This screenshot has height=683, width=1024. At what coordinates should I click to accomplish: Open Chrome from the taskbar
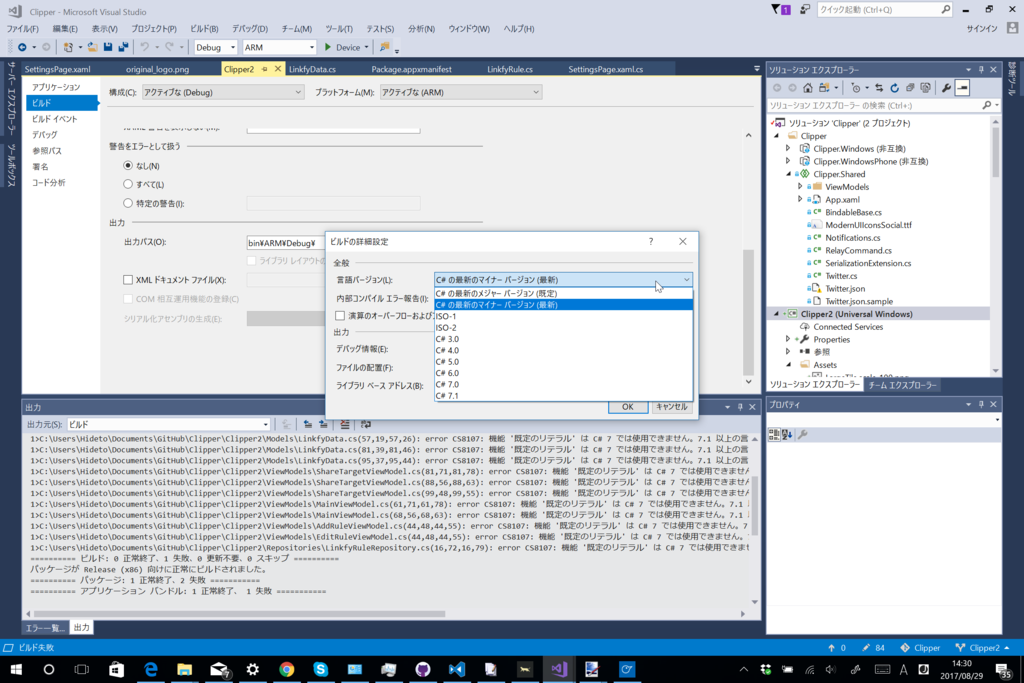287,669
